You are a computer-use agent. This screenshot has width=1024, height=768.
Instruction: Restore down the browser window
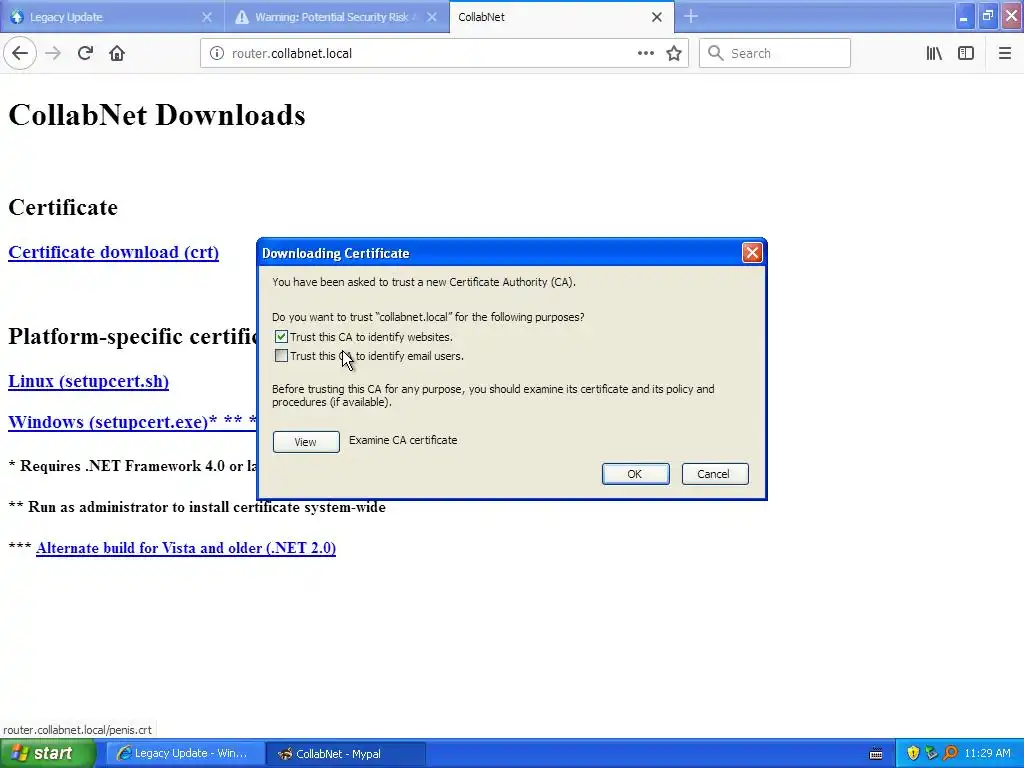coord(987,16)
